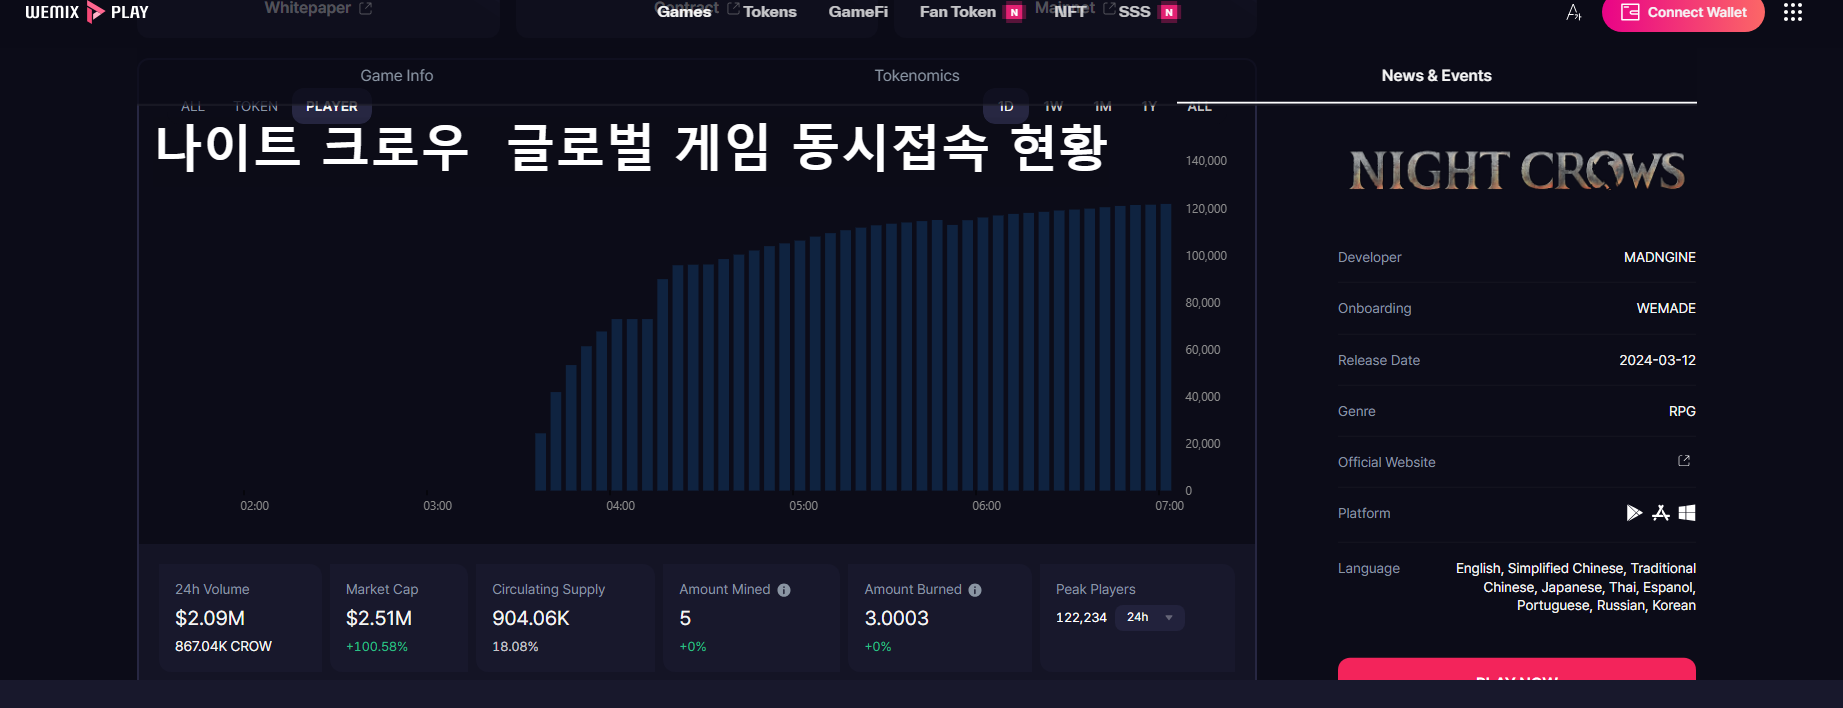Click the 2024-03-12 release date
This screenshot has width=1843, height=708.
point(1658,360)
